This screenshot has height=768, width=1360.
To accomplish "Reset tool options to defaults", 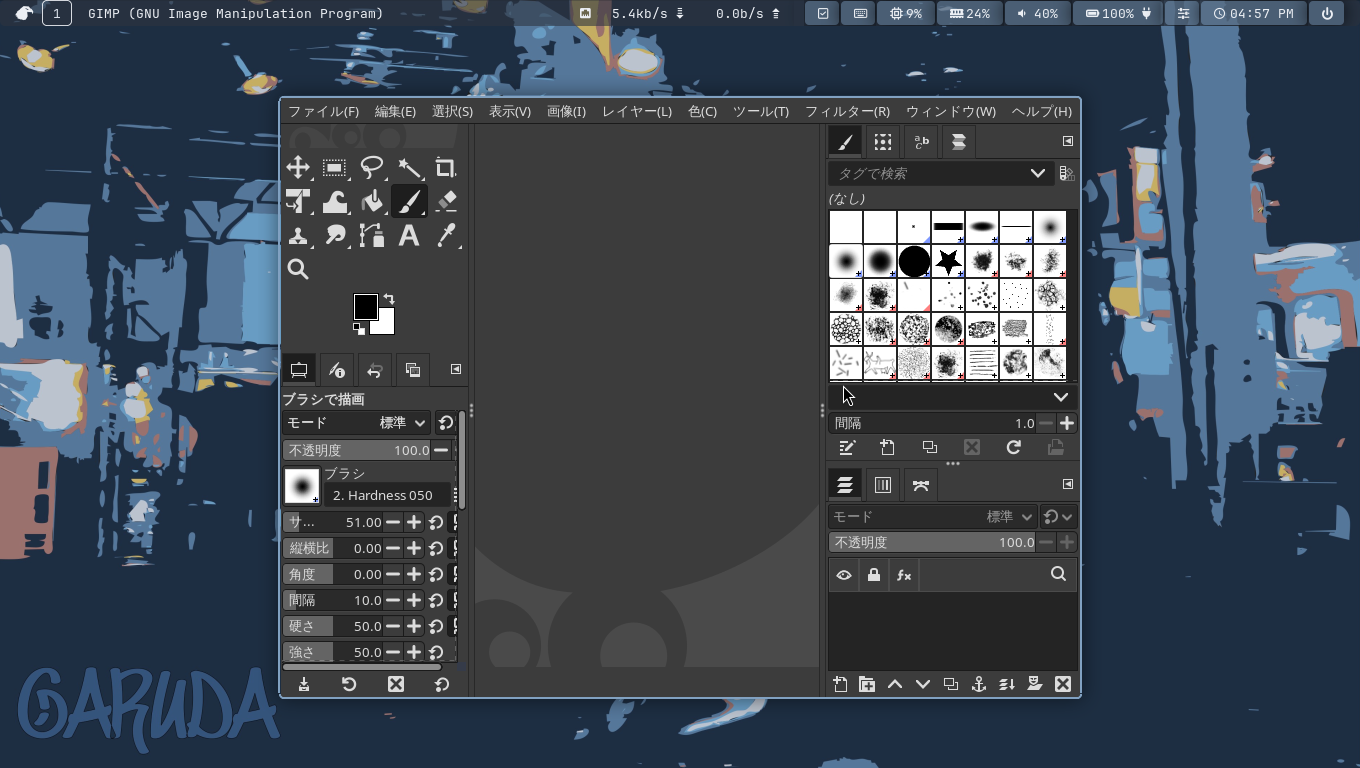I will pos(442,684).
